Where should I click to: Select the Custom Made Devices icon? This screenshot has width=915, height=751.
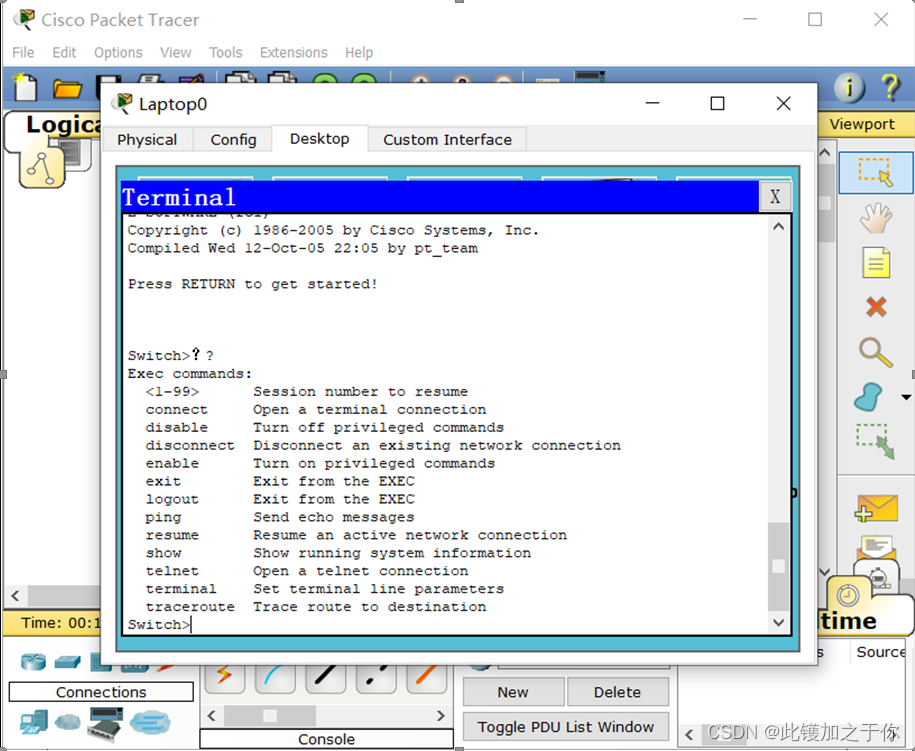pyautogui.click(x=106, y=722)
